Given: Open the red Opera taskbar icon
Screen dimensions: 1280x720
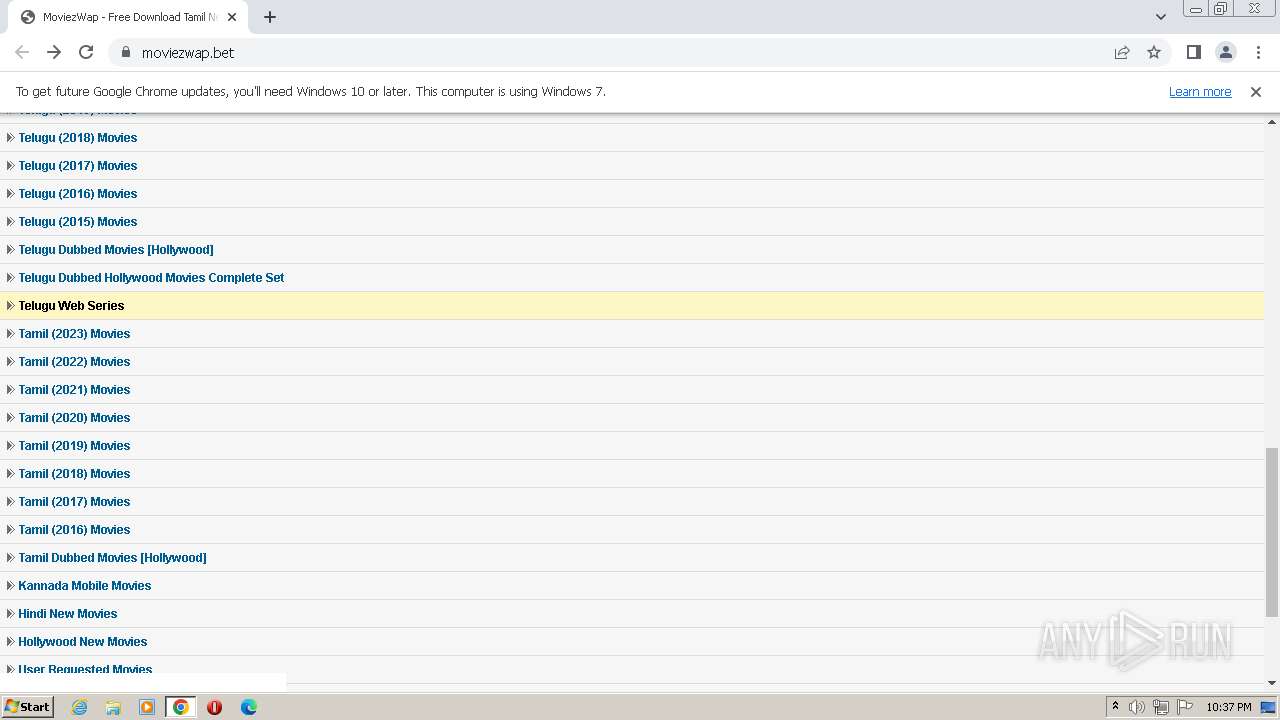Looking at the screenshot, I should coord(214,707).
